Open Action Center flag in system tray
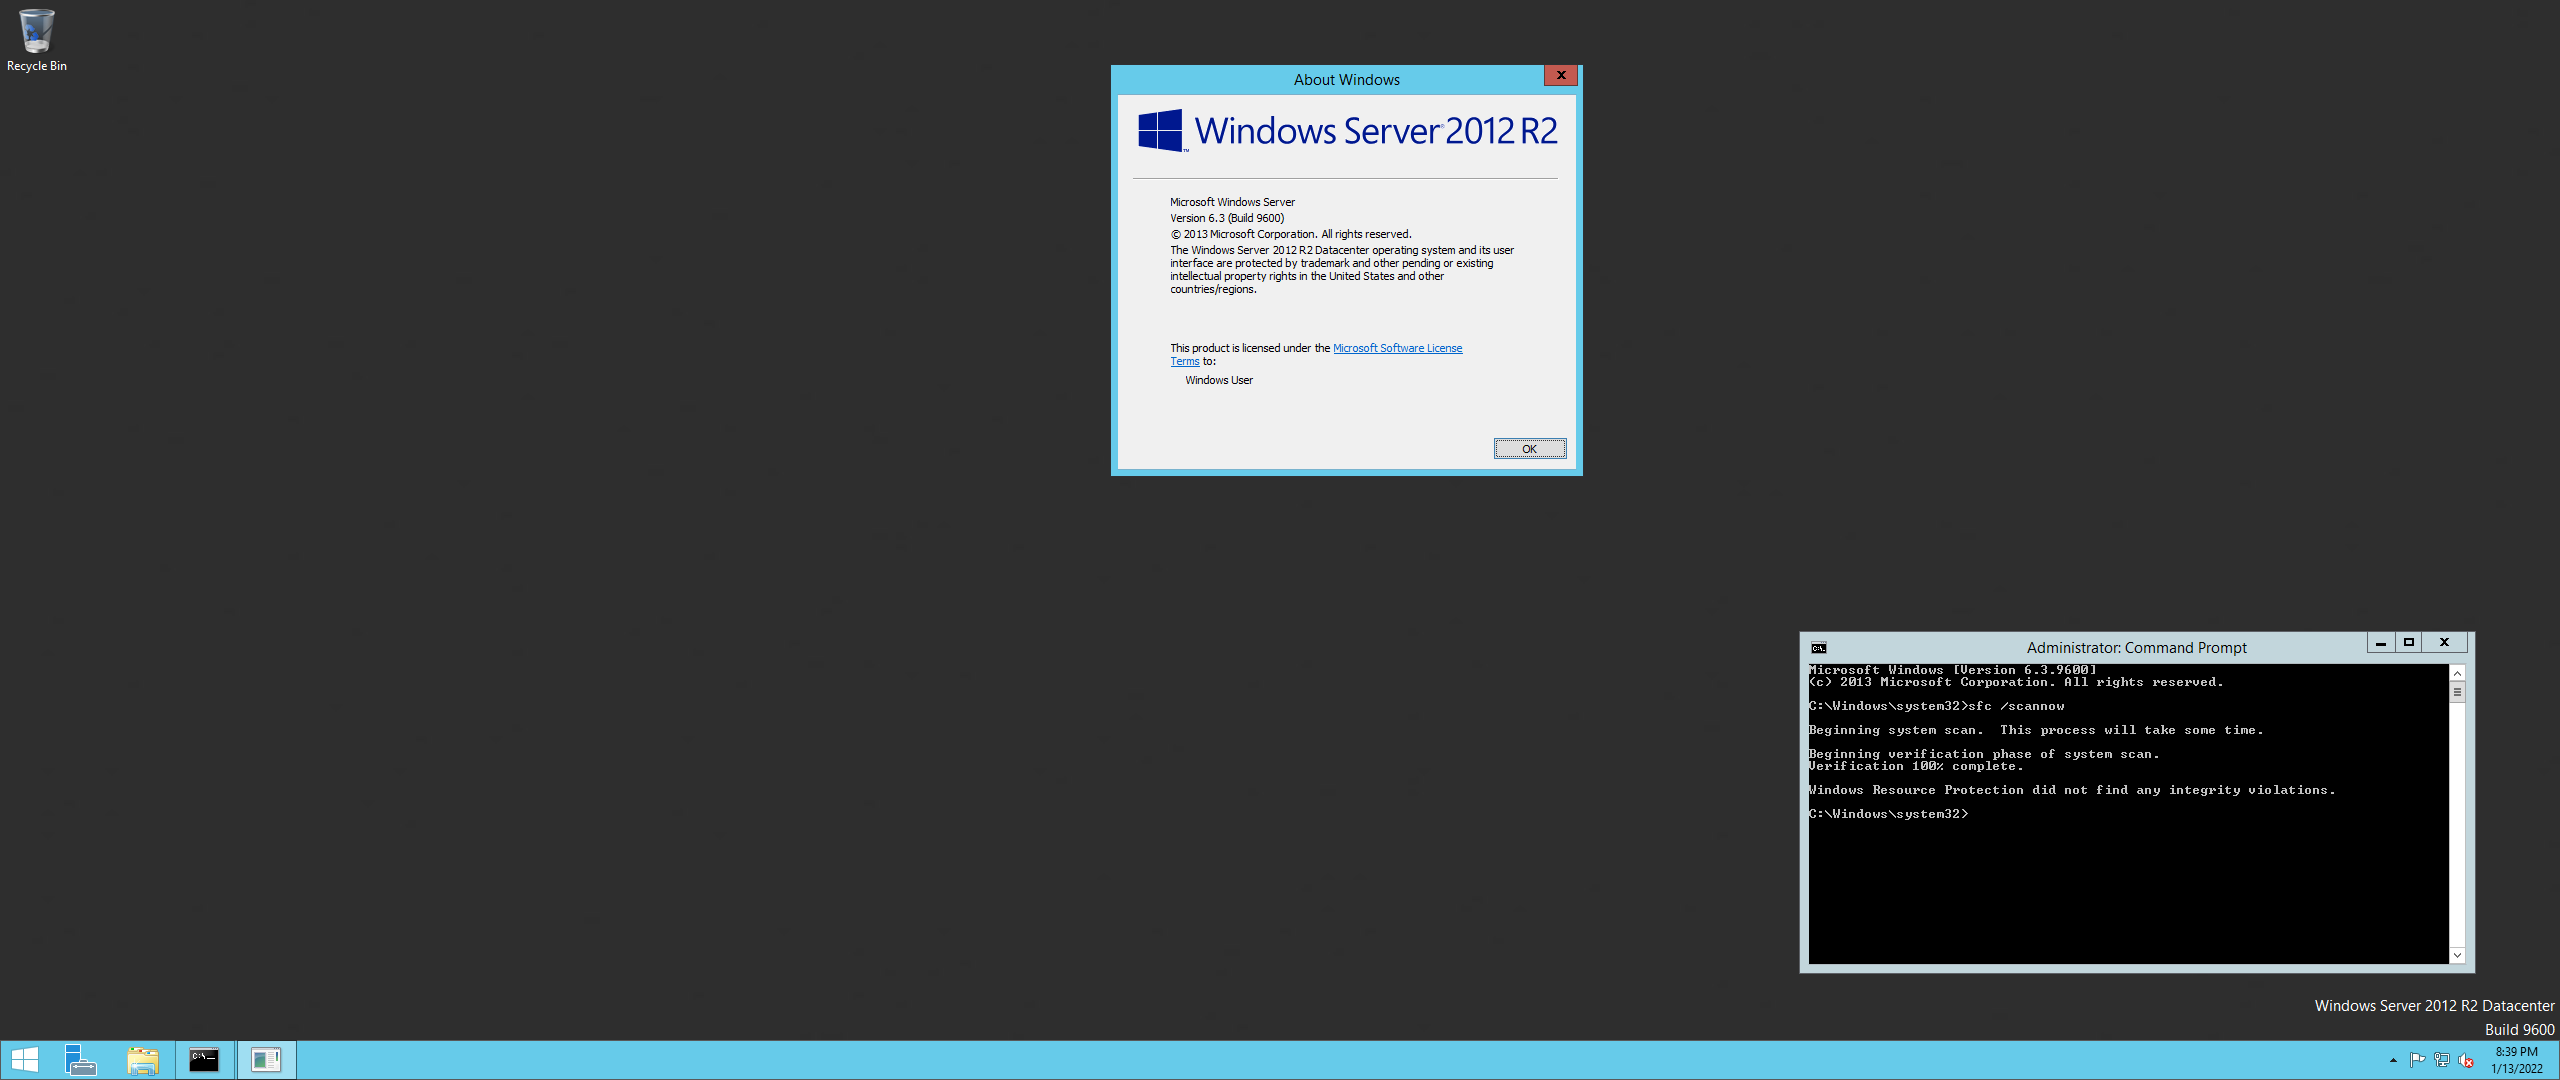Image resolution: width=2560 pixels, height=1080 pixels. 2417,1060
